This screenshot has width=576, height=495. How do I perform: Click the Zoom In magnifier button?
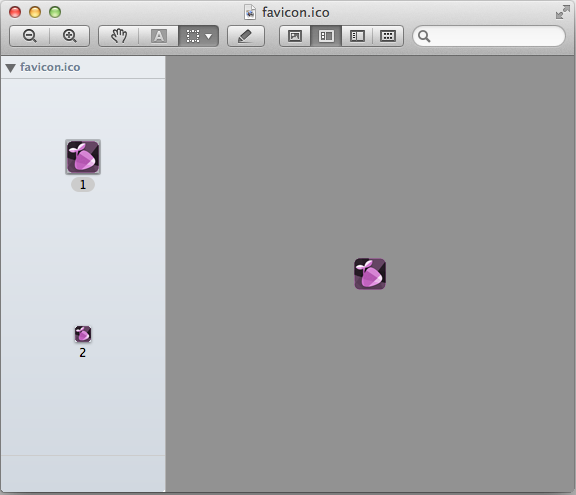pyautogui.click(x=69, y=36)
